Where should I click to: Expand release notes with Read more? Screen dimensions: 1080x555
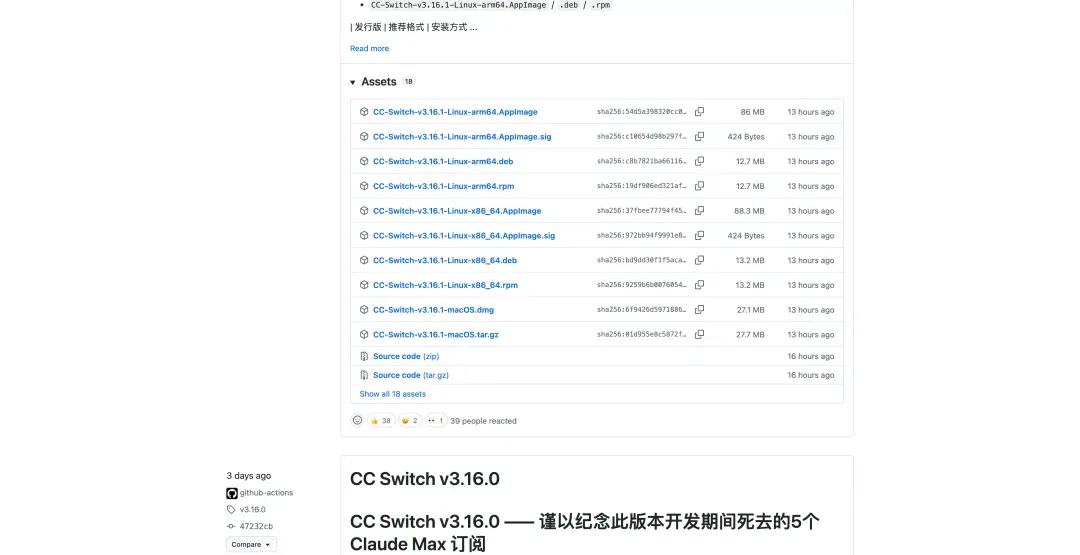coord(369,48)
